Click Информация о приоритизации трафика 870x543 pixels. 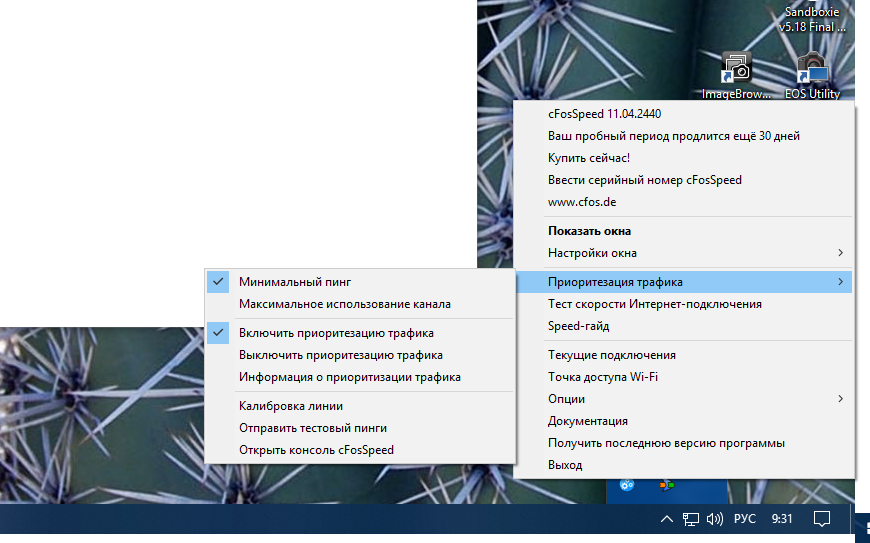[x=360, y=377]
